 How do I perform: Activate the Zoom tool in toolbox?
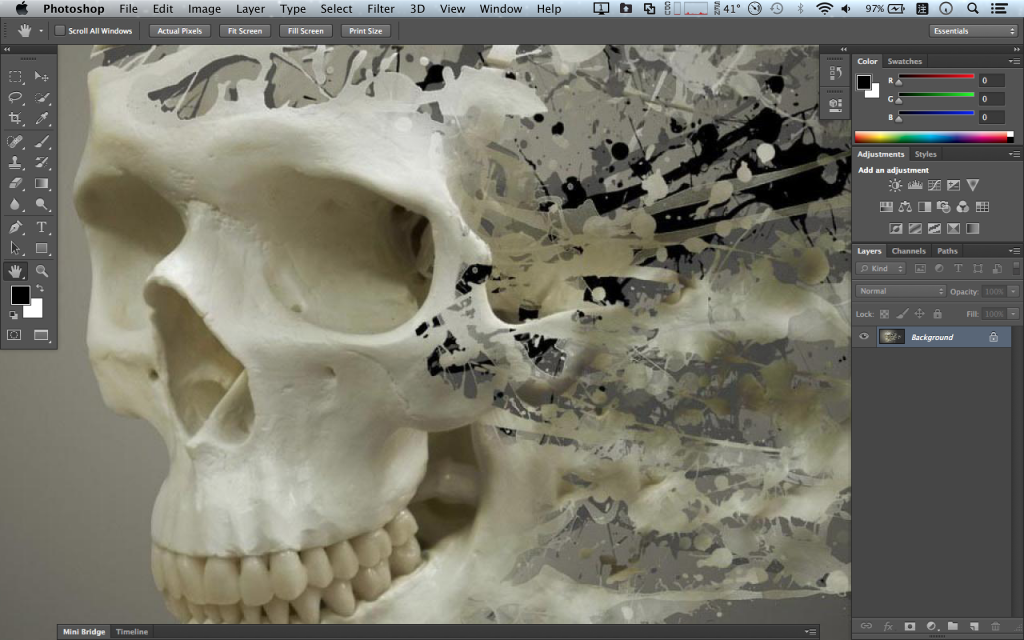pyautogui.click(x=42, y=271)
